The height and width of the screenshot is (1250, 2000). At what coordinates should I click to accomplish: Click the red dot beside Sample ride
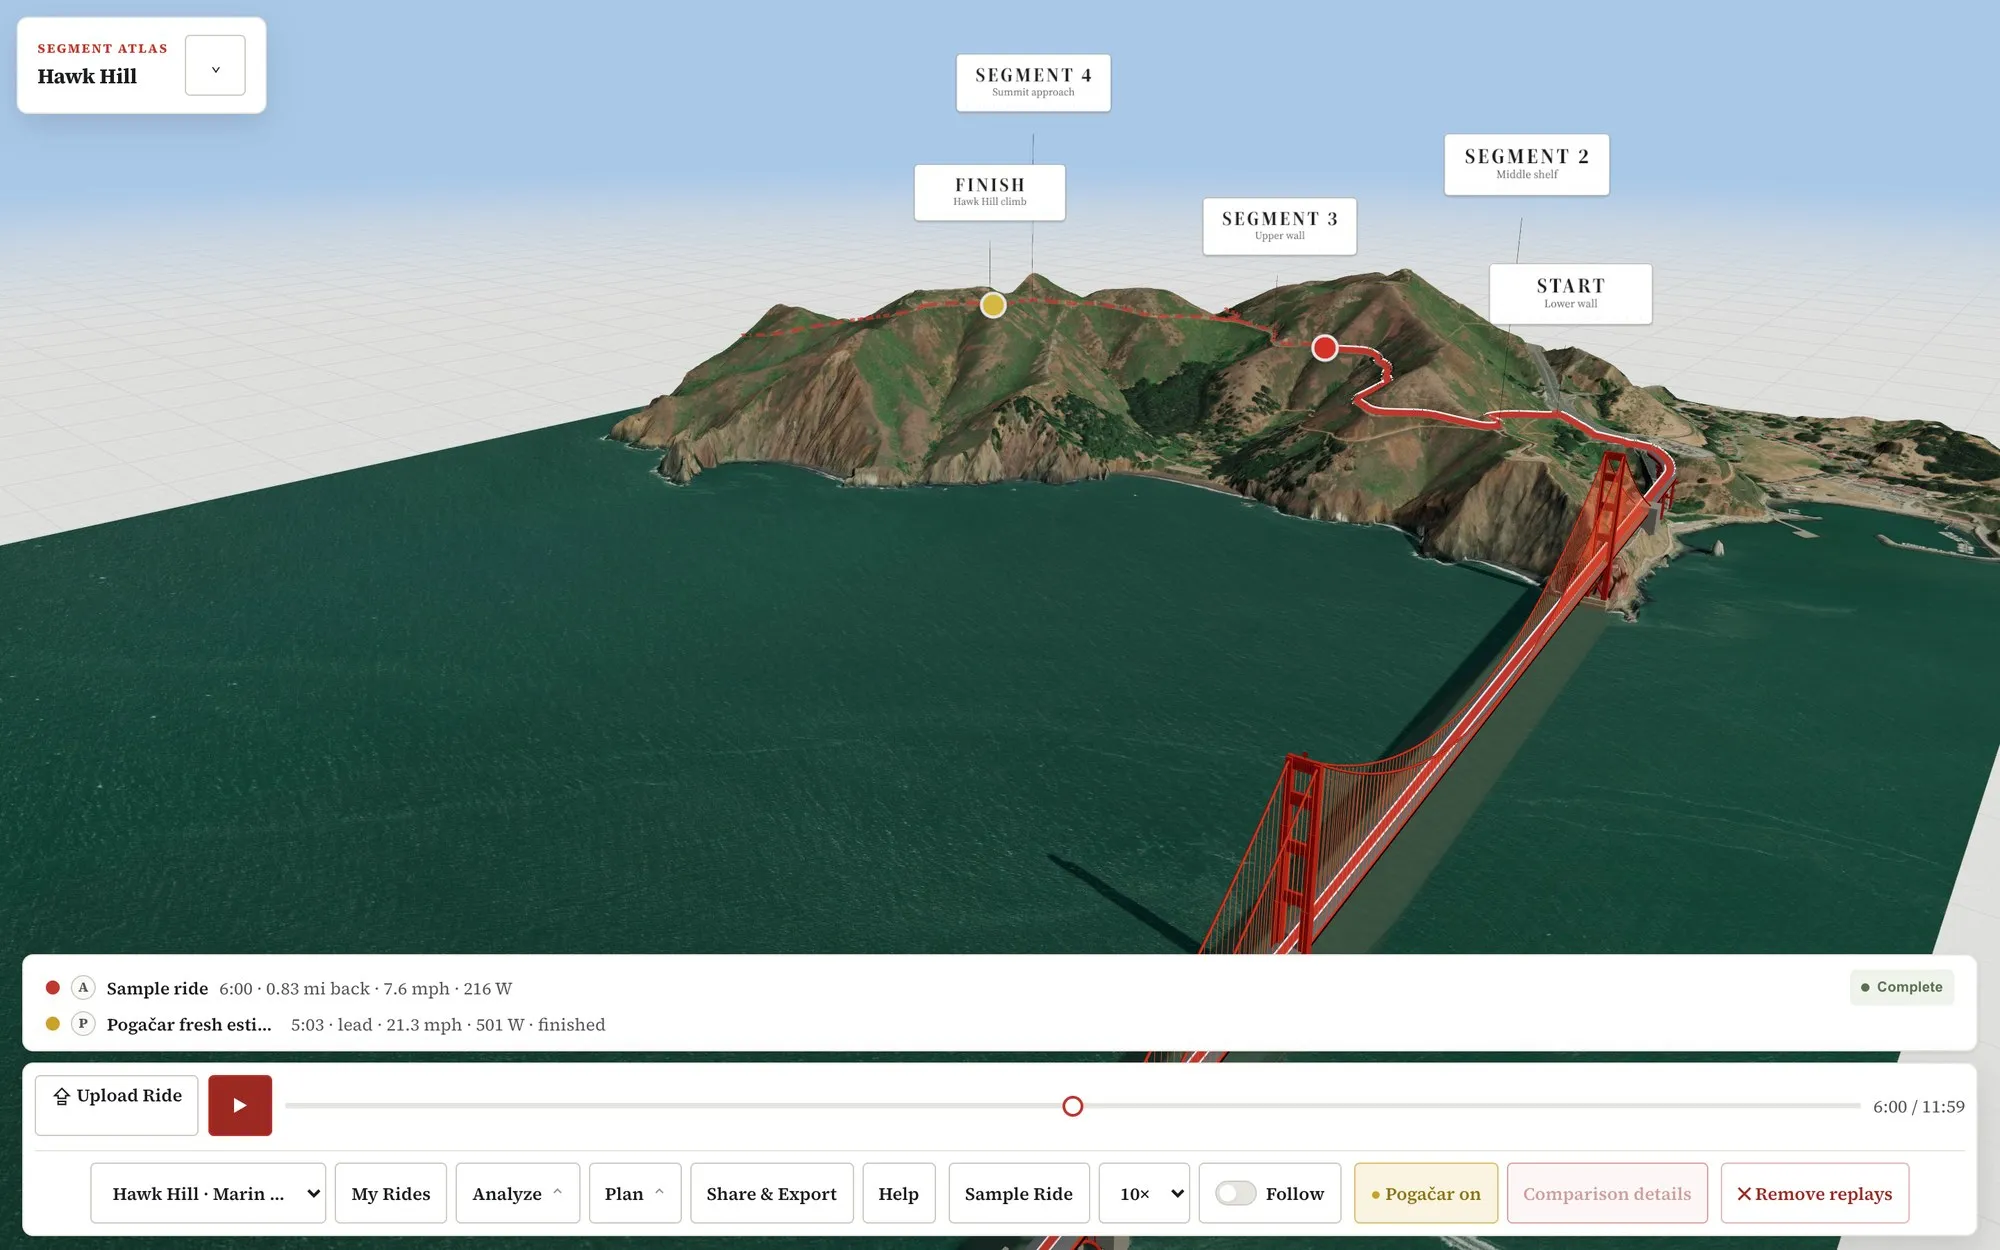point(53,988)
